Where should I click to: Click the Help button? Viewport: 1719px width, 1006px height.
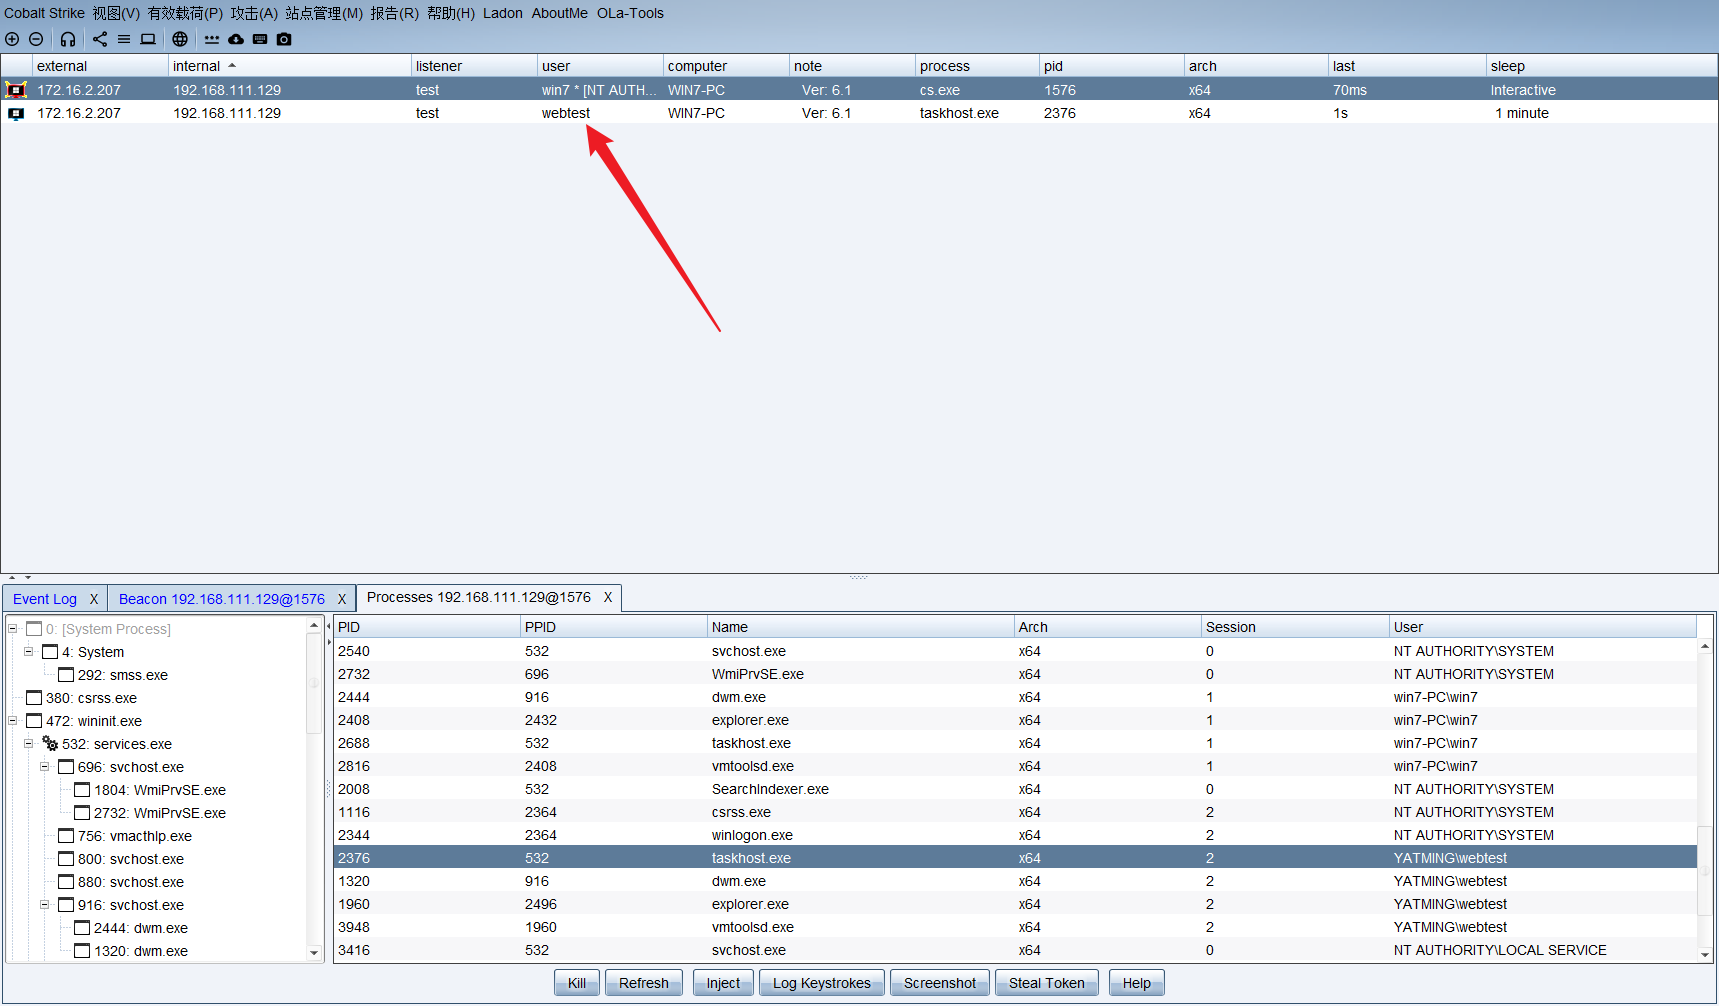[1136, 983]
